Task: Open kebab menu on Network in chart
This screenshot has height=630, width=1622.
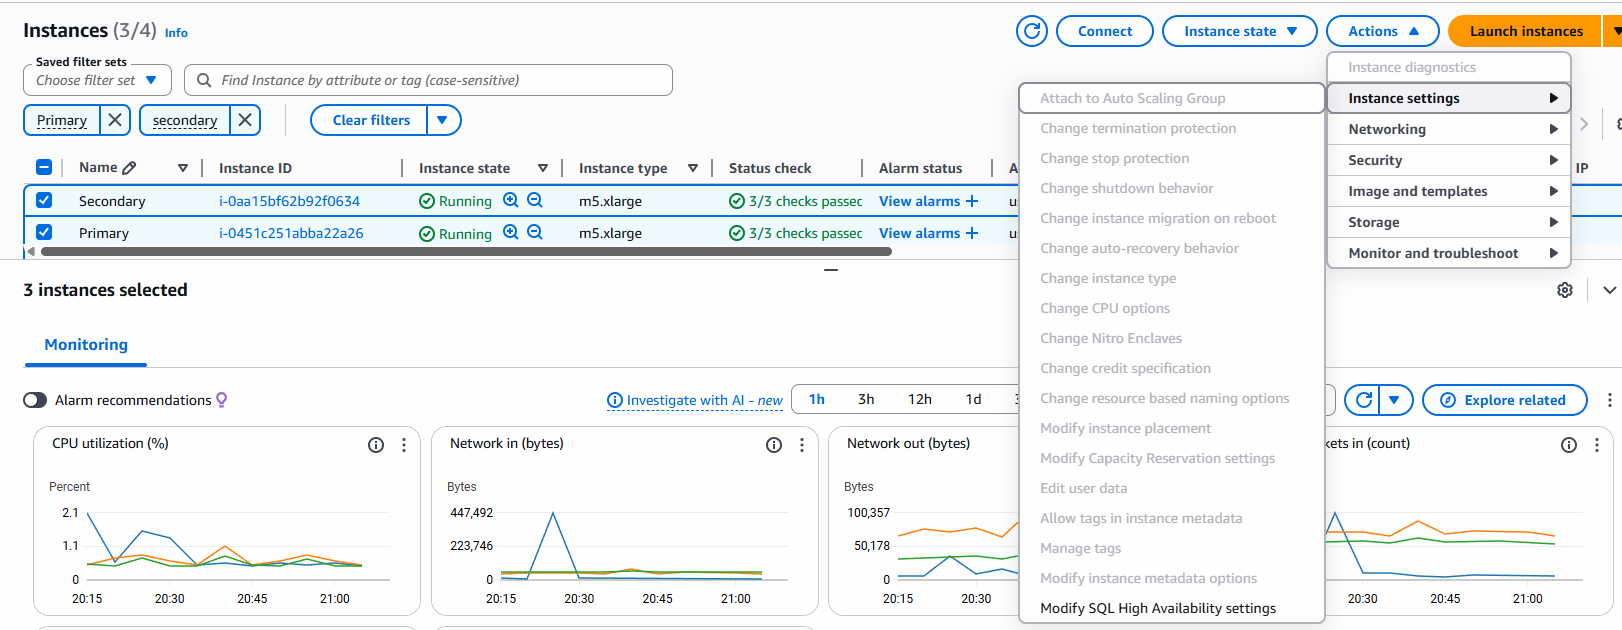Action: coord(802,445)
